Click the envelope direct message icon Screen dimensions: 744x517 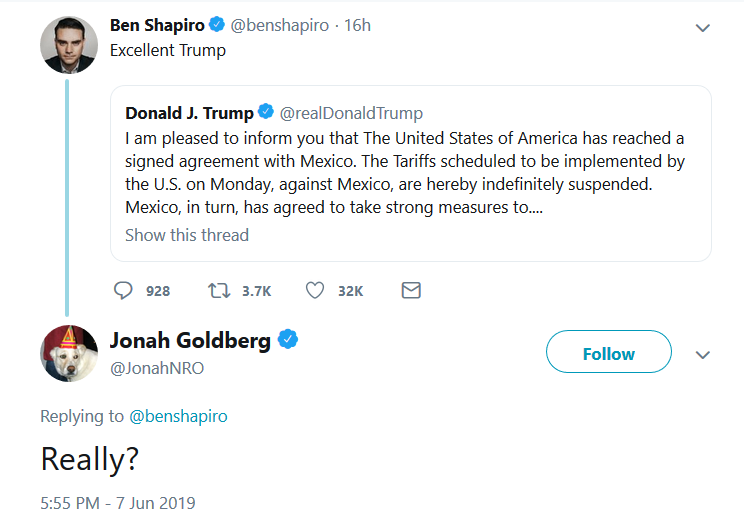tap(410, 290)
